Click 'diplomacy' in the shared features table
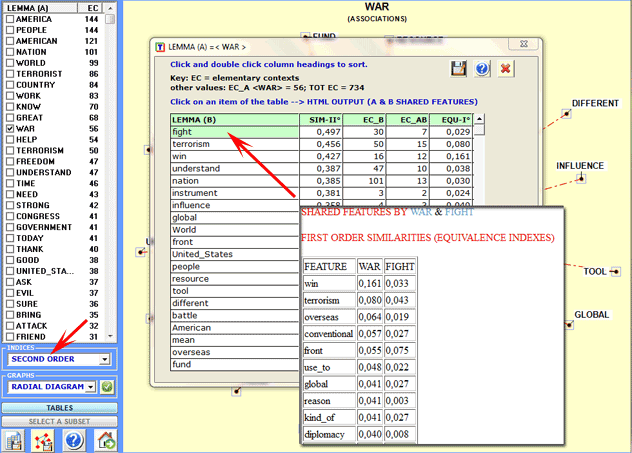Viewport: 632px width, 453px height. pyautogui.click(x=324, y=435)
